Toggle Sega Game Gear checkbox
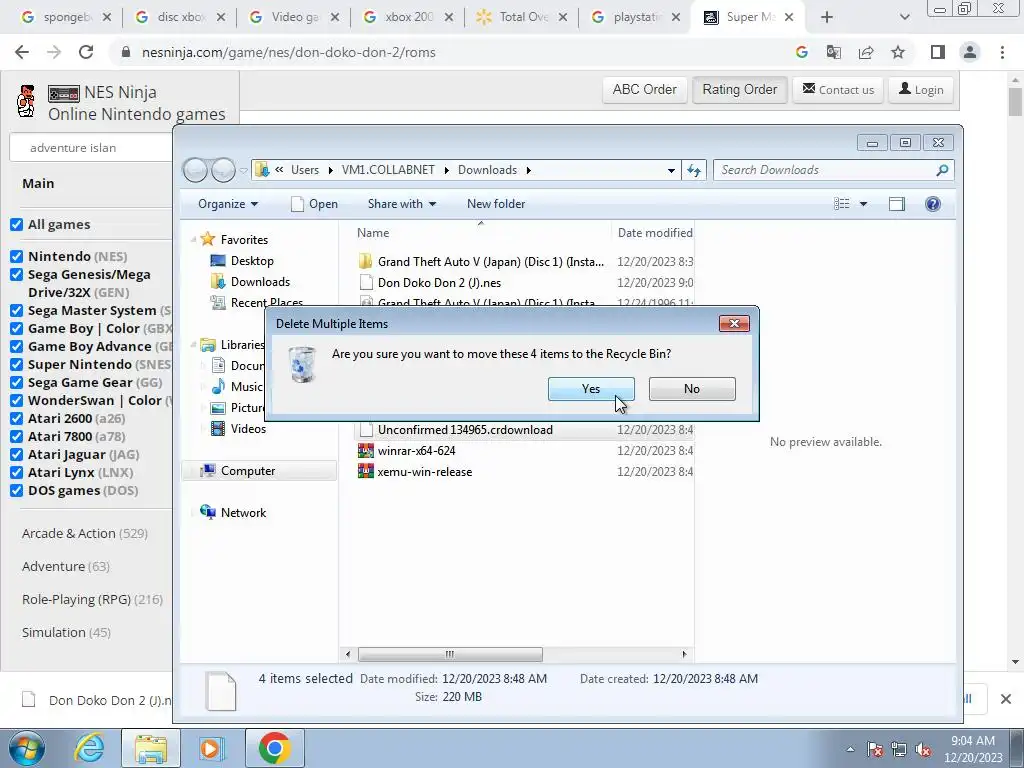Image resolution: width=1024 pixels, height=768 pixels. tap(17, 383)
